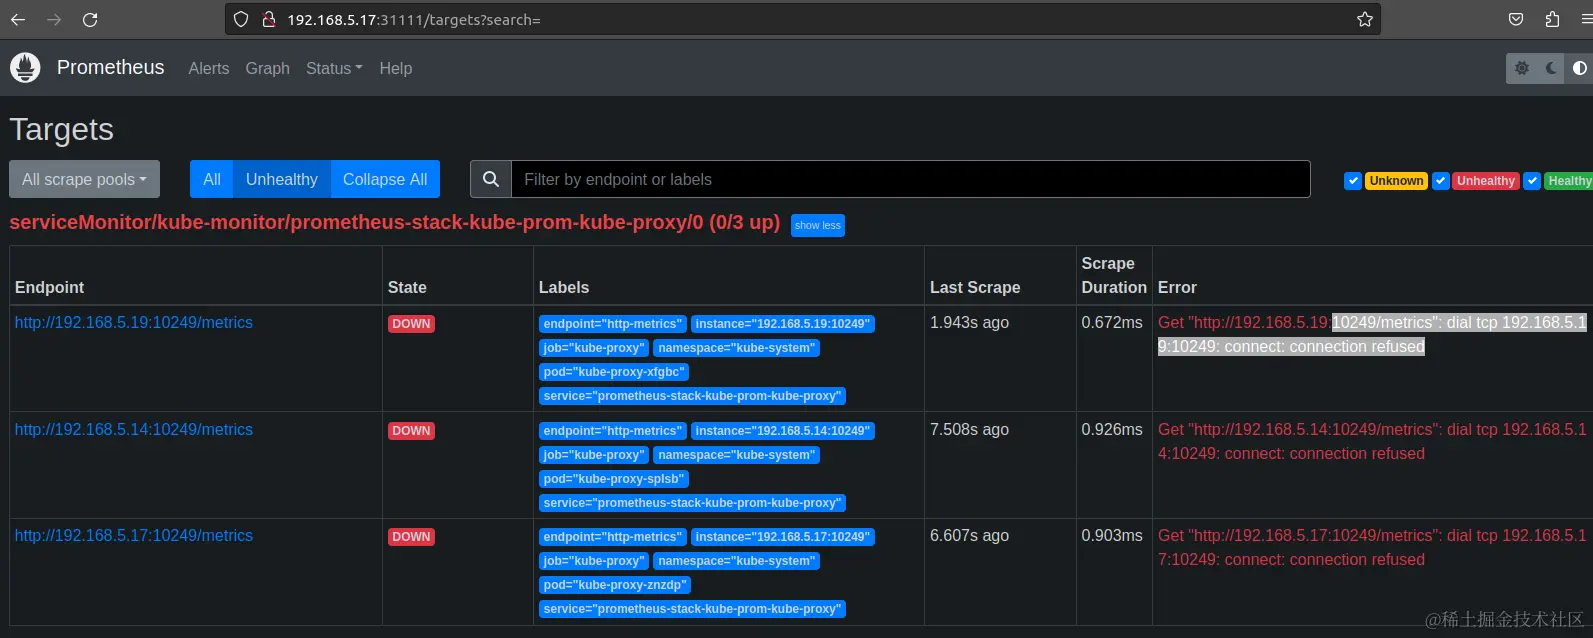Uncheck the Healthy state checkbox

[1532, 181]
